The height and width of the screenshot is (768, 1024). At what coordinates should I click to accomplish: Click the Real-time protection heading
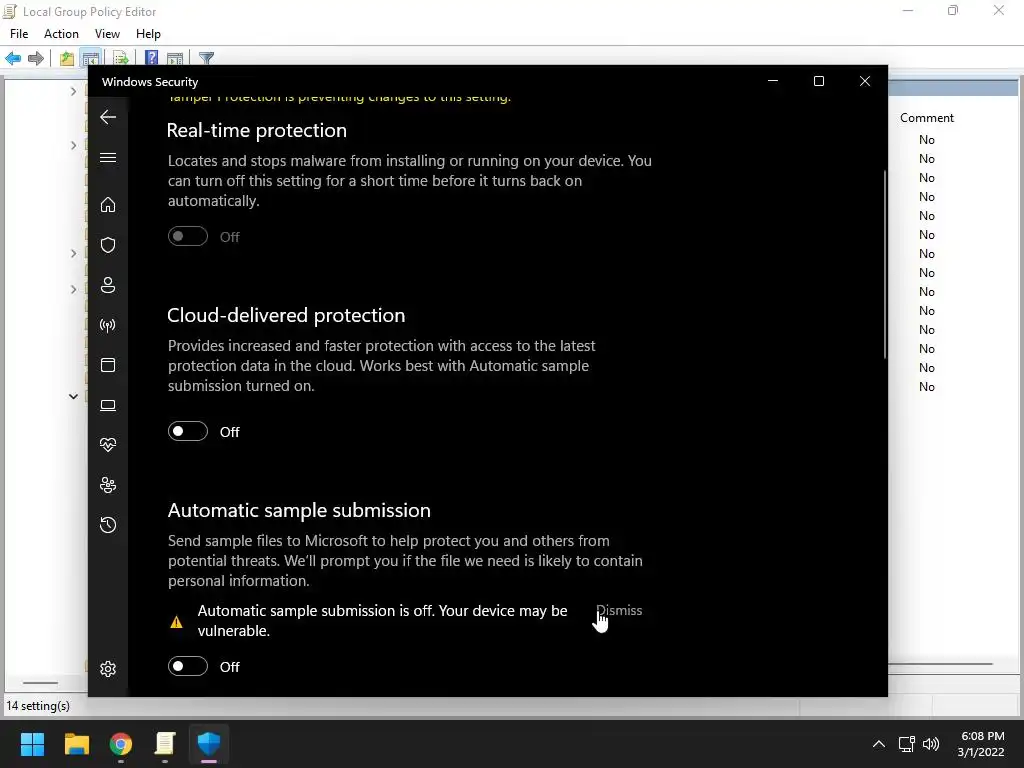coord(257,131)
